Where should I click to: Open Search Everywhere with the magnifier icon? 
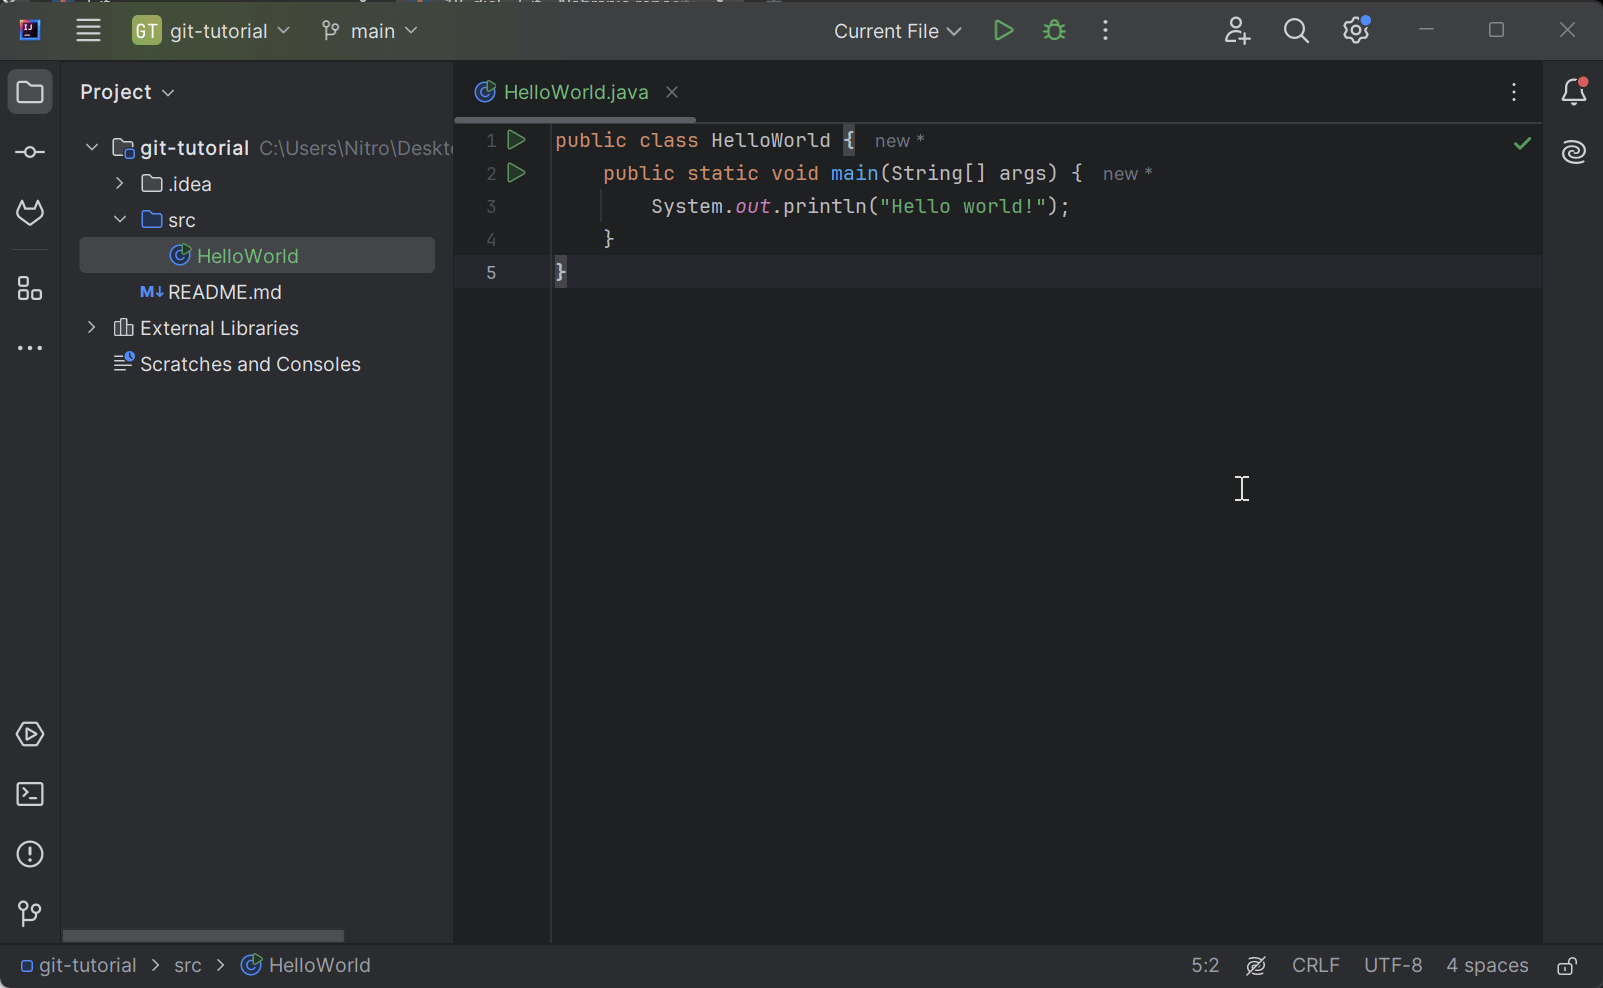[1296, 30]
